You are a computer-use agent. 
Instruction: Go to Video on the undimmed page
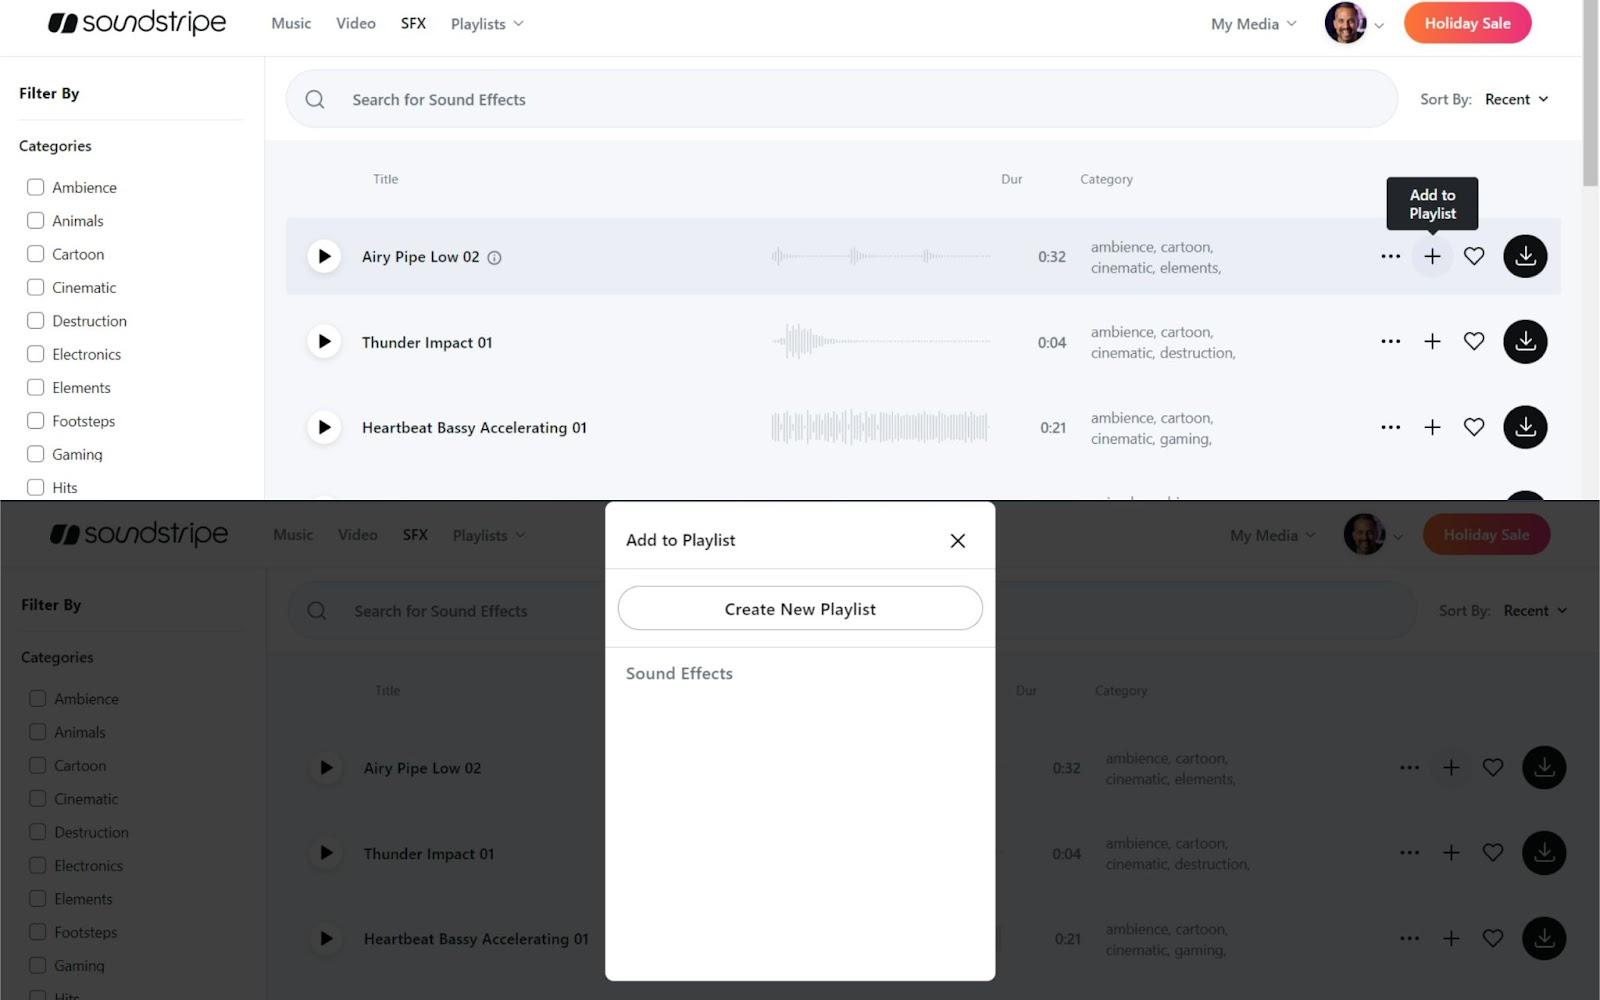point(356,23)
